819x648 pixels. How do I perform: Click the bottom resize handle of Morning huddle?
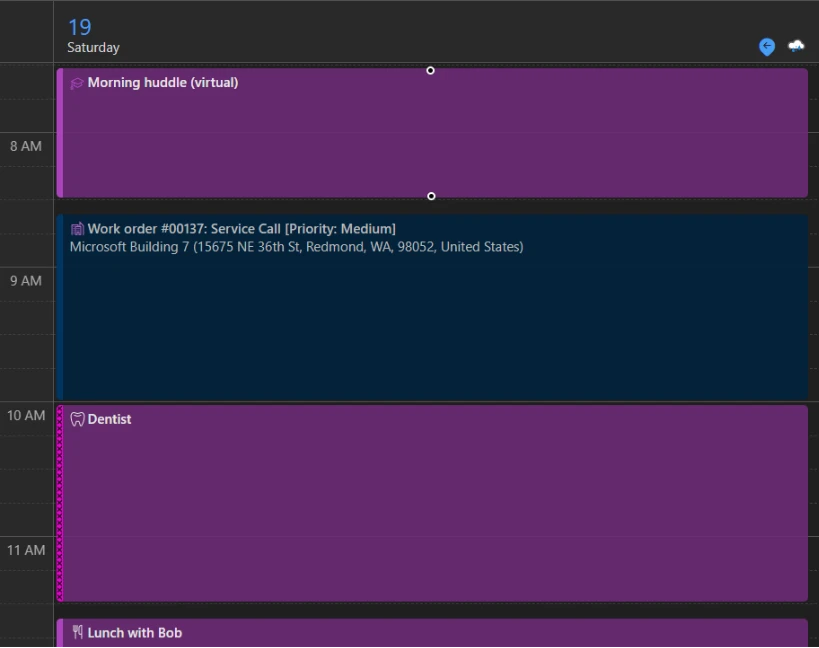[x=431, y=196]
